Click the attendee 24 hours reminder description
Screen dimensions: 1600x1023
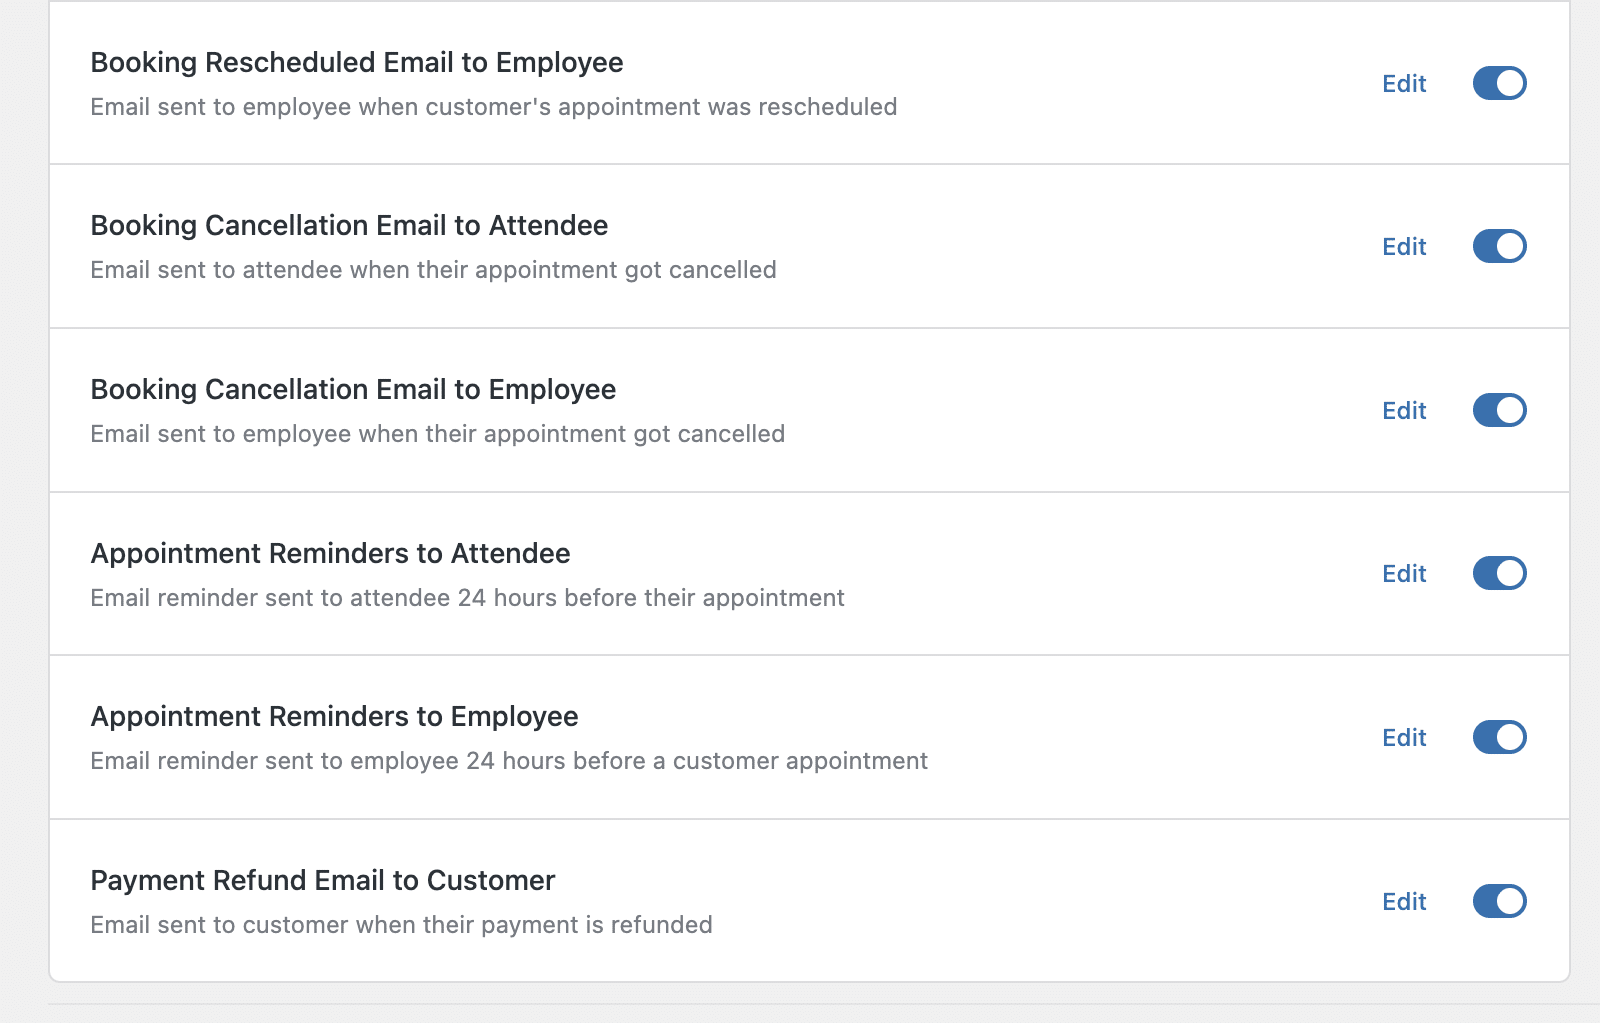pos(467,598)
